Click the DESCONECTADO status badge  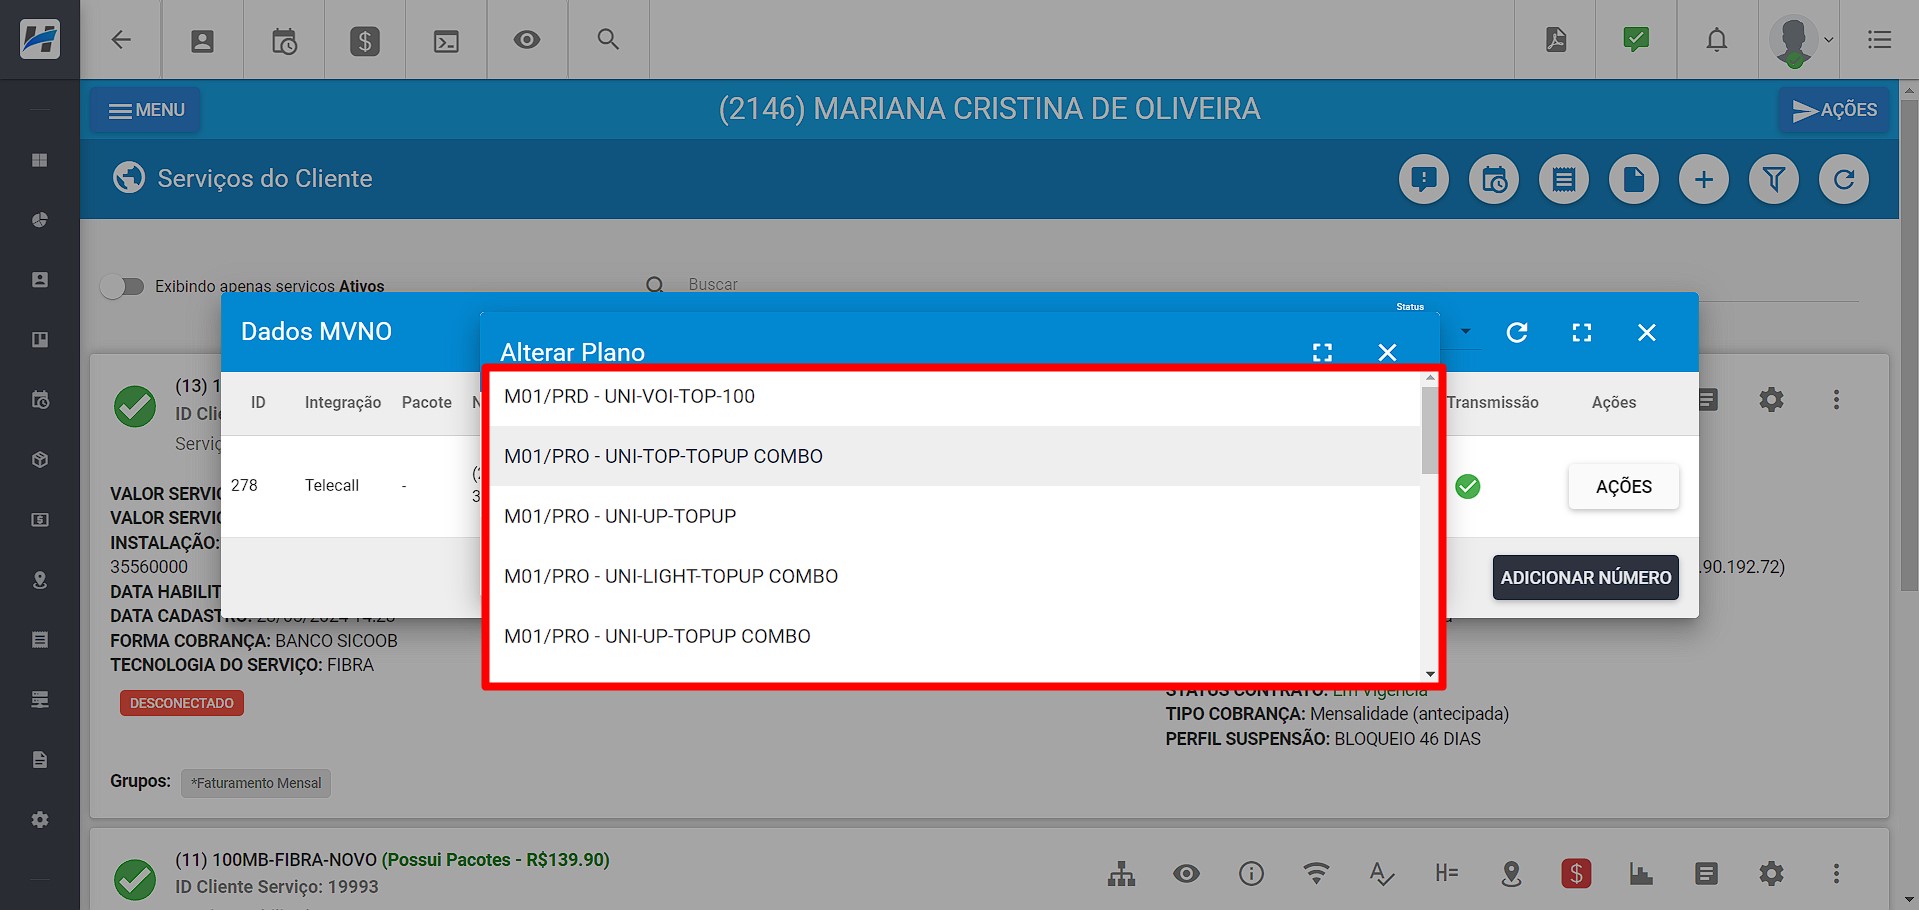click(182, 703)
